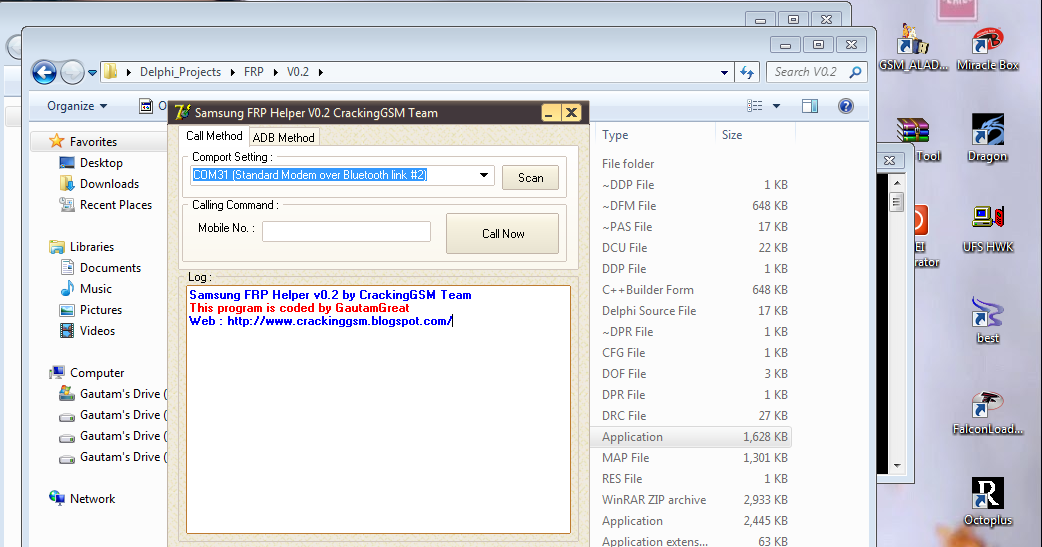Select the File folder row
This screenshot has width=1042, height=547.
click(691, 164)
